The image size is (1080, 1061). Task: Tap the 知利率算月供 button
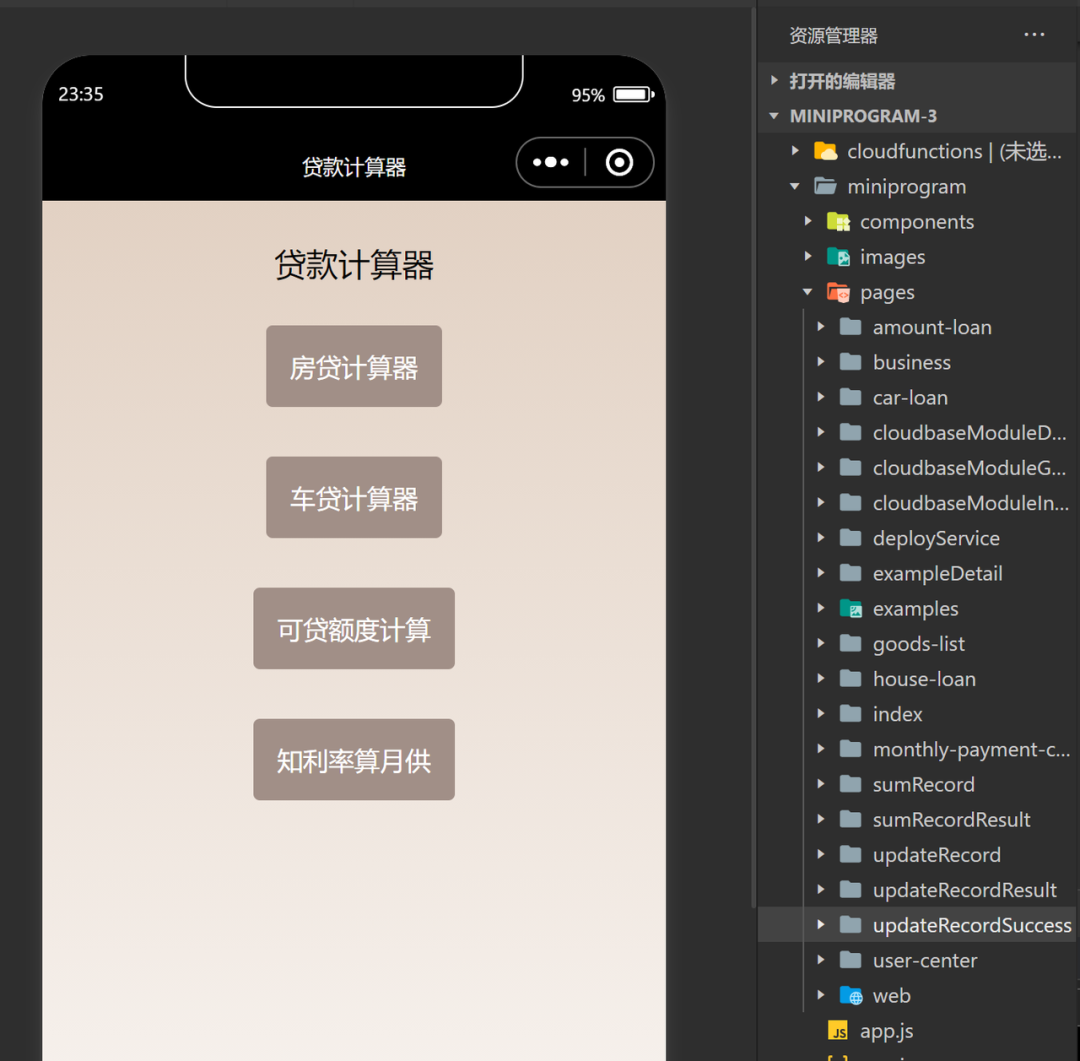click(x=353, y=759)
